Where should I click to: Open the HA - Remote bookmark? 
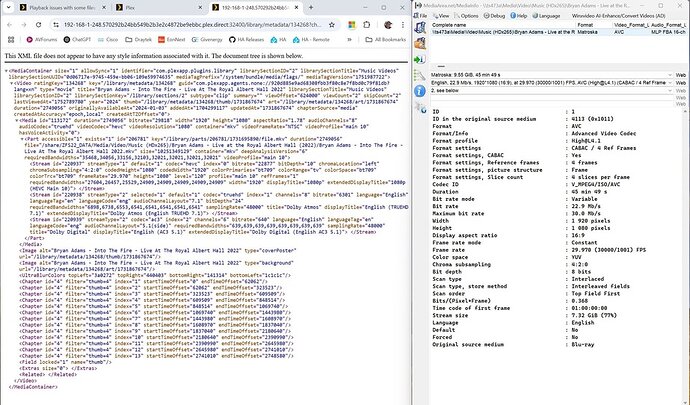[311, 40]
